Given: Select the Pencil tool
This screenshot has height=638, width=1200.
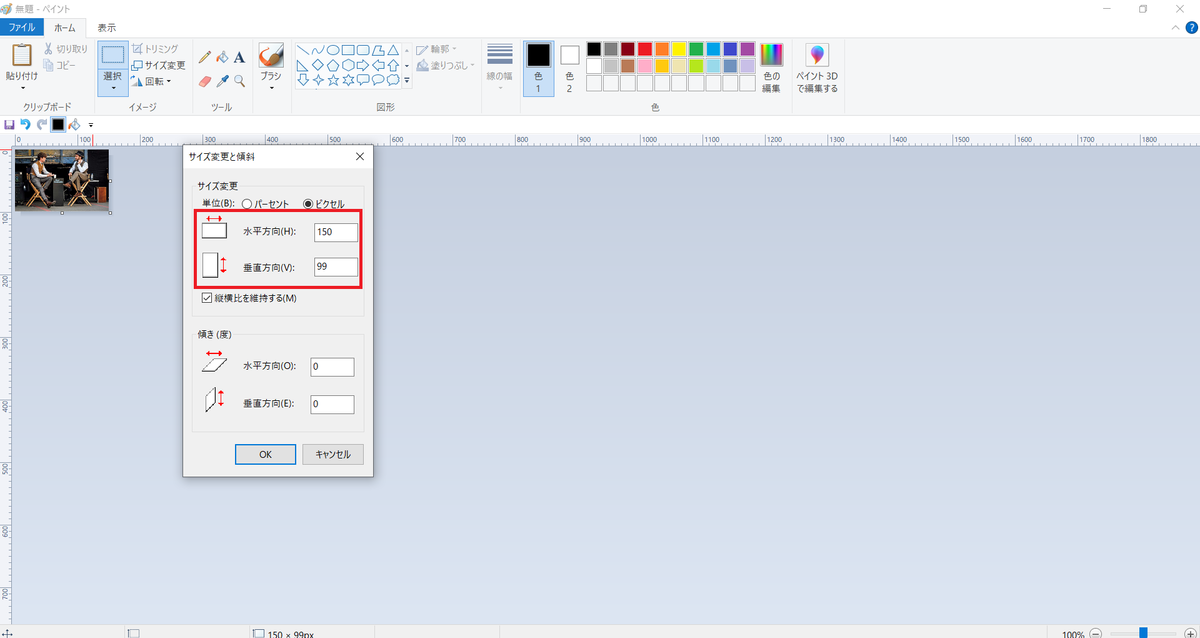Looking at the screenshot, I should pyautogui.click(x=205, y=57).
